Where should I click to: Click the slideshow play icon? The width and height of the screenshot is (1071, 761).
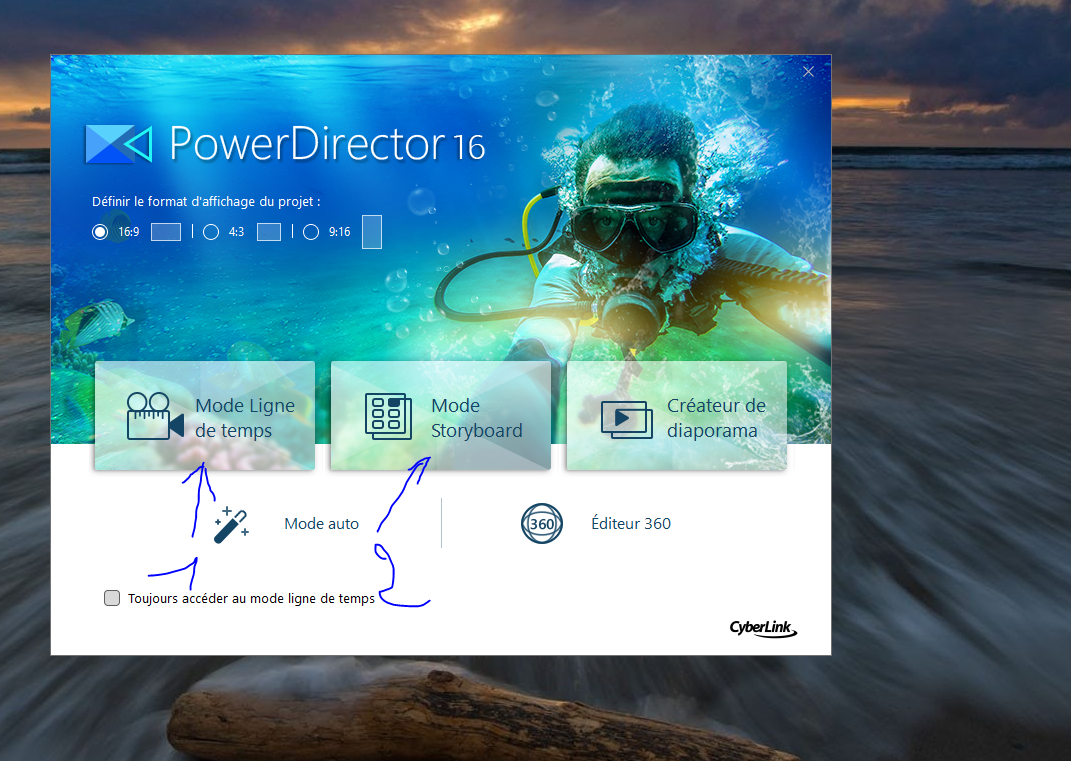click(x=626, y=418)
